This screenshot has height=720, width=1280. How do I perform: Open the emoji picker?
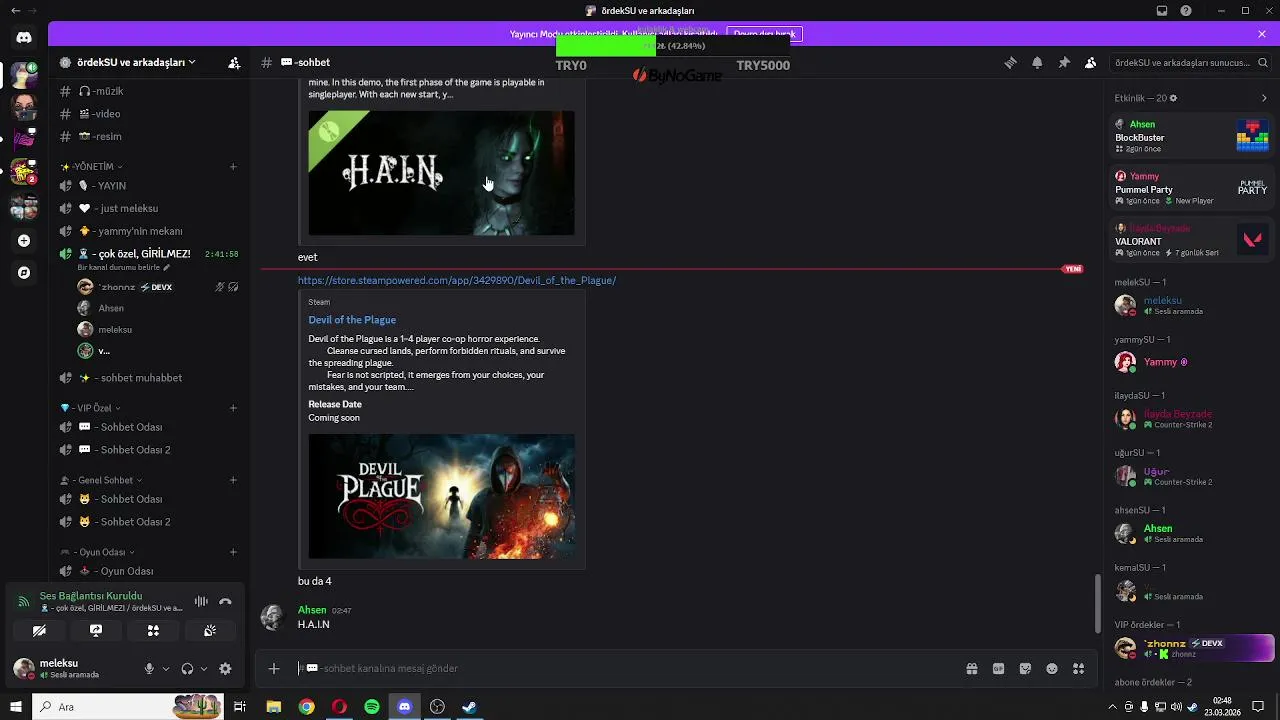[1052, 669]
